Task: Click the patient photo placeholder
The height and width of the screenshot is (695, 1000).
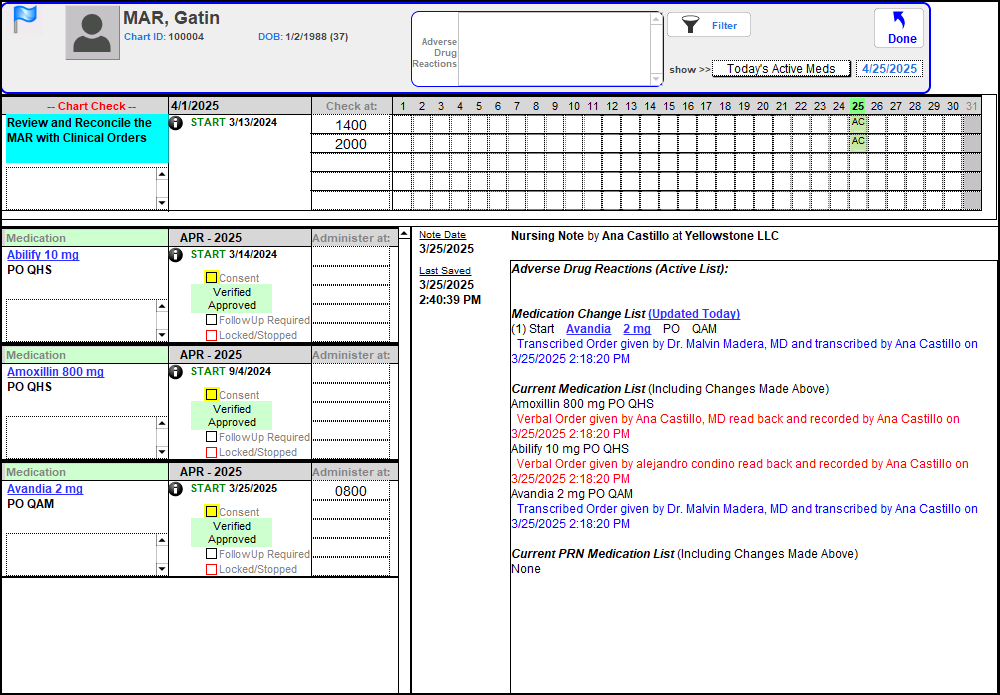Action: 92,33
